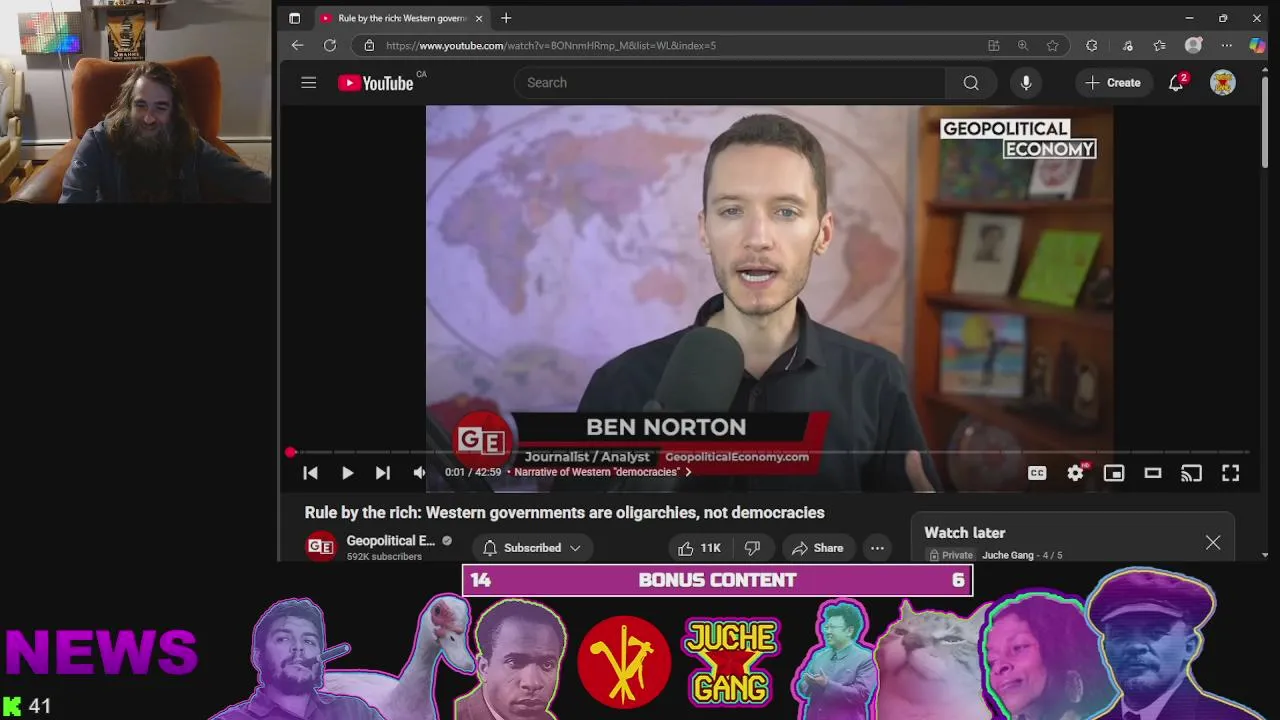This screenshot has height=720, width=1280.
Task: Play the video
Action: coord(347,473)
